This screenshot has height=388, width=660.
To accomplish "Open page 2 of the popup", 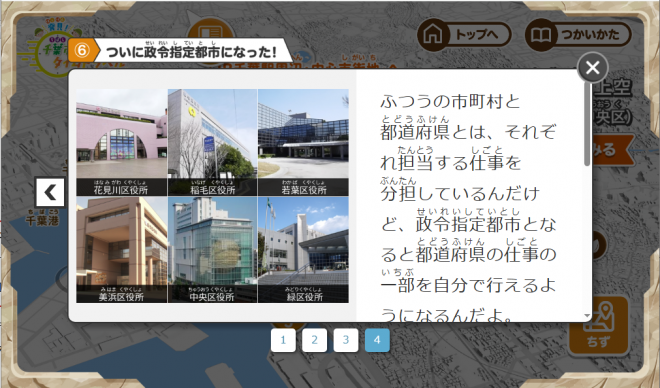I will (314, 340).
